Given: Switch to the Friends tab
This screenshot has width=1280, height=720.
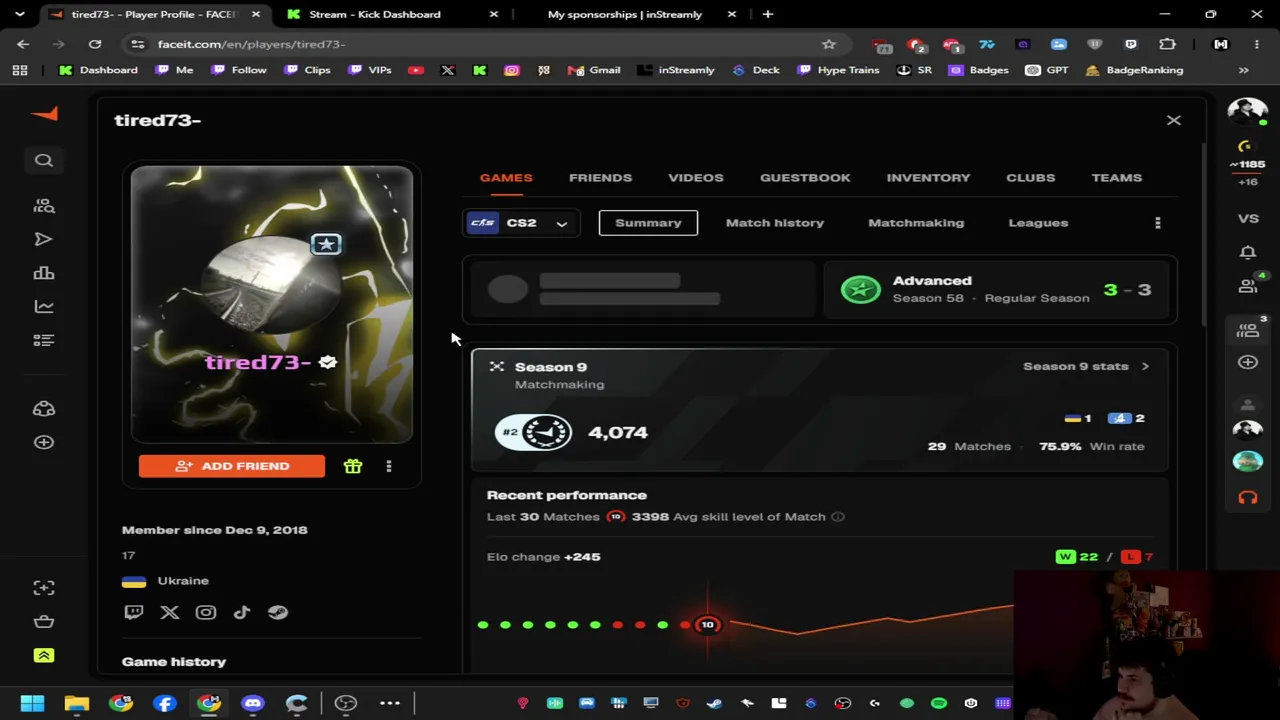Looking at the screenshot, I should 600,177.
